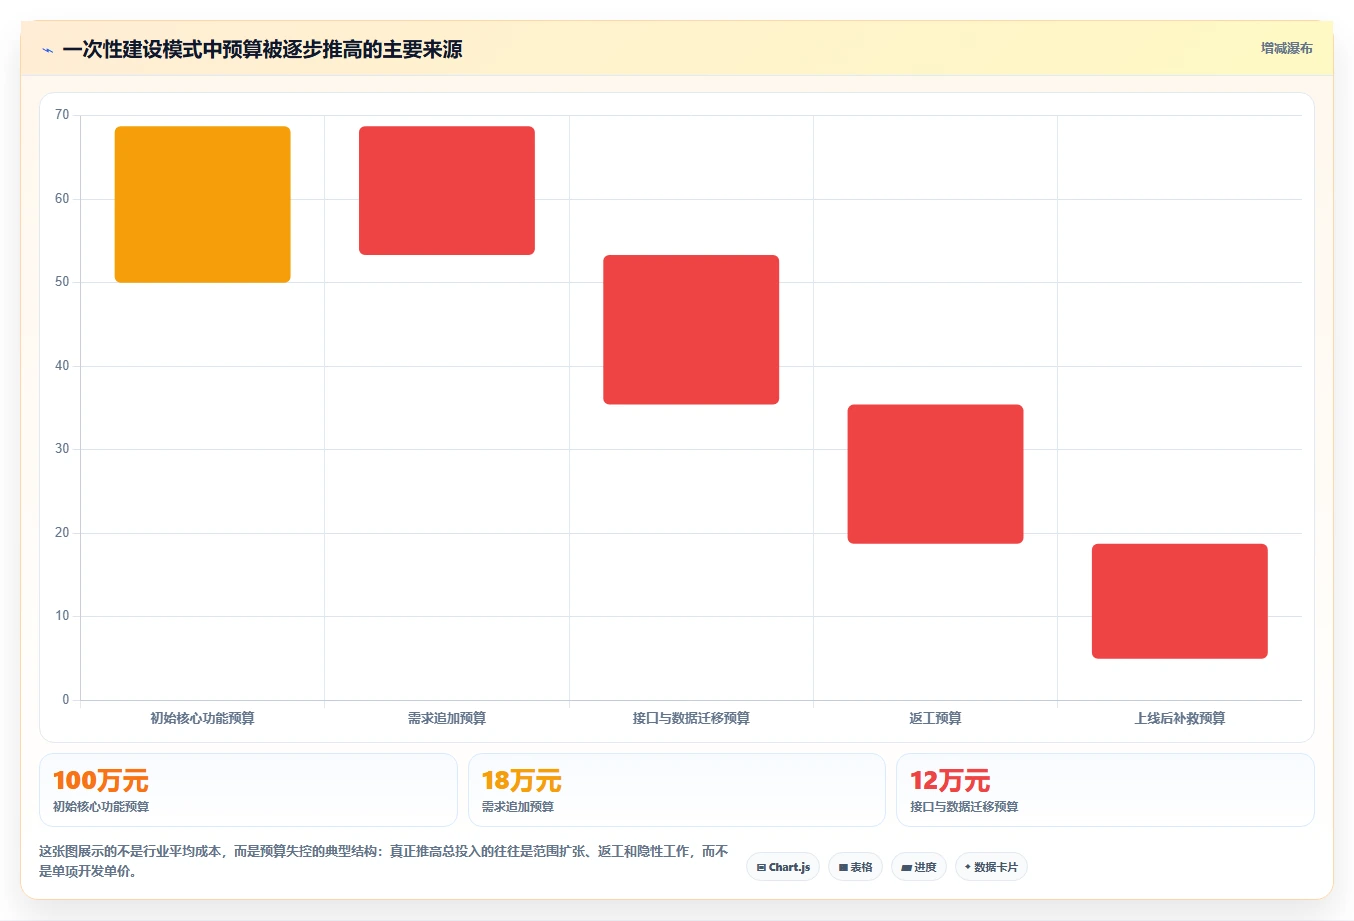Open the 100万元 初始核心功能预算 card

(248, 790)
